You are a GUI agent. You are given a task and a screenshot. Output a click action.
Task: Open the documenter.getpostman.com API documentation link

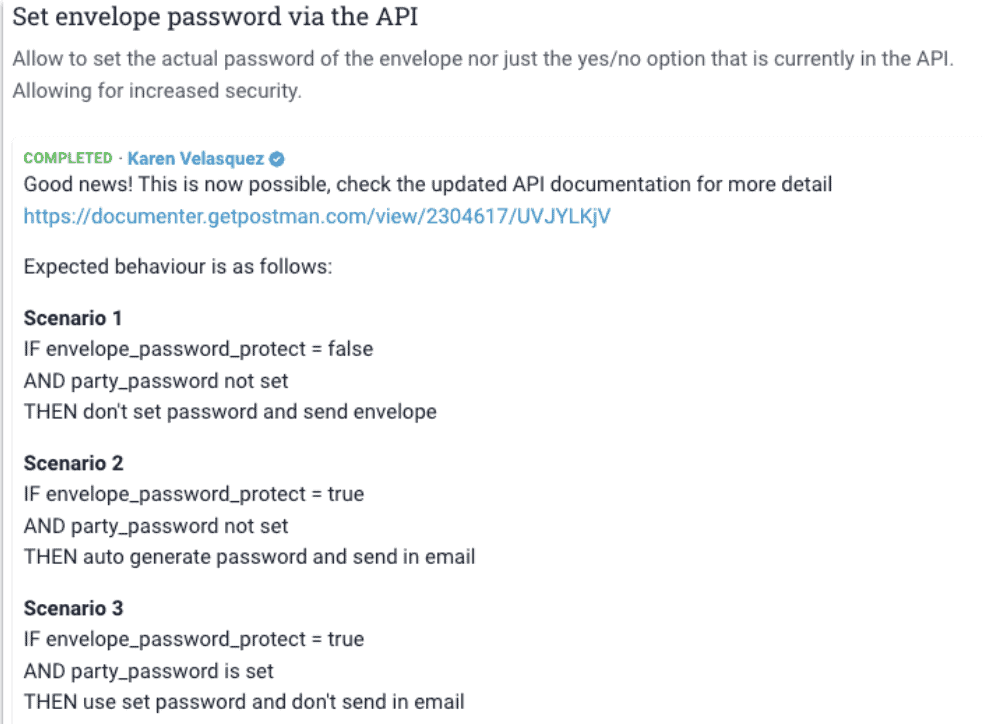click(x=317, y=216)
